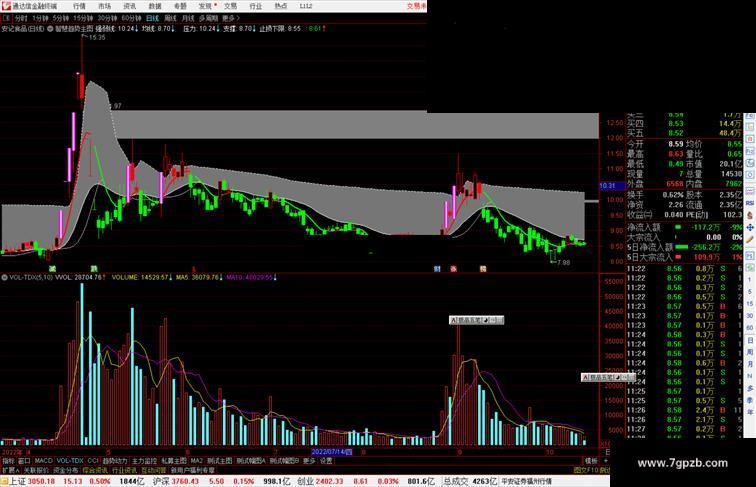The image size is (756, 487).
Task: Open the 市场 menu
Action: click(104, 6)
